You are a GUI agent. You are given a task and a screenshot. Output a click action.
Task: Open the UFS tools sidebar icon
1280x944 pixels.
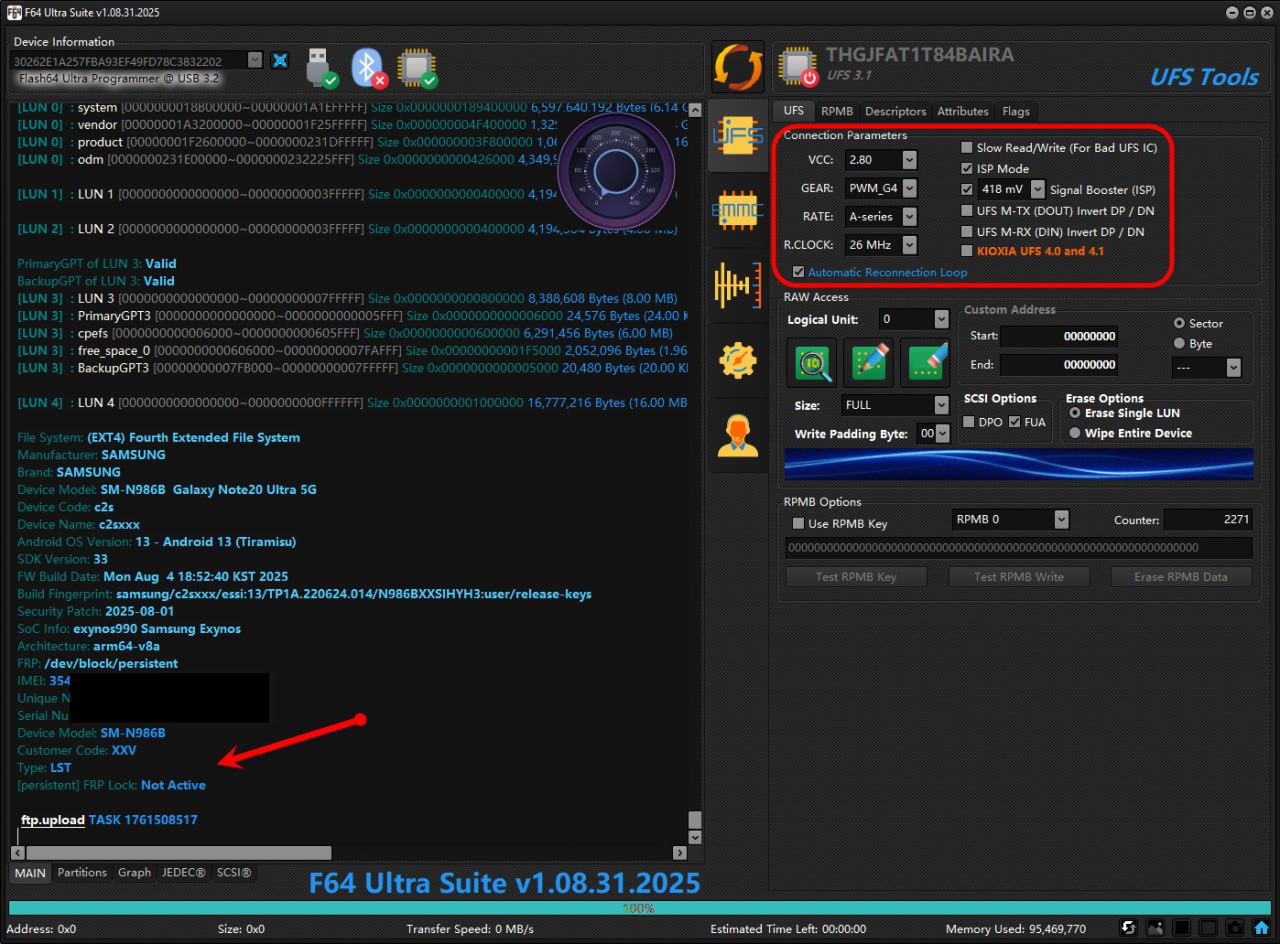pyautogui.click(x=738, y=136)
